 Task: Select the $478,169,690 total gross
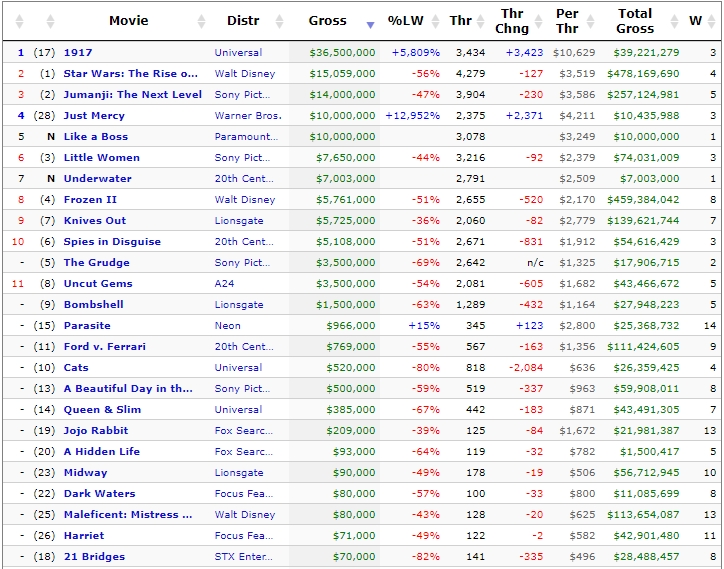click(x=643, y=73)
